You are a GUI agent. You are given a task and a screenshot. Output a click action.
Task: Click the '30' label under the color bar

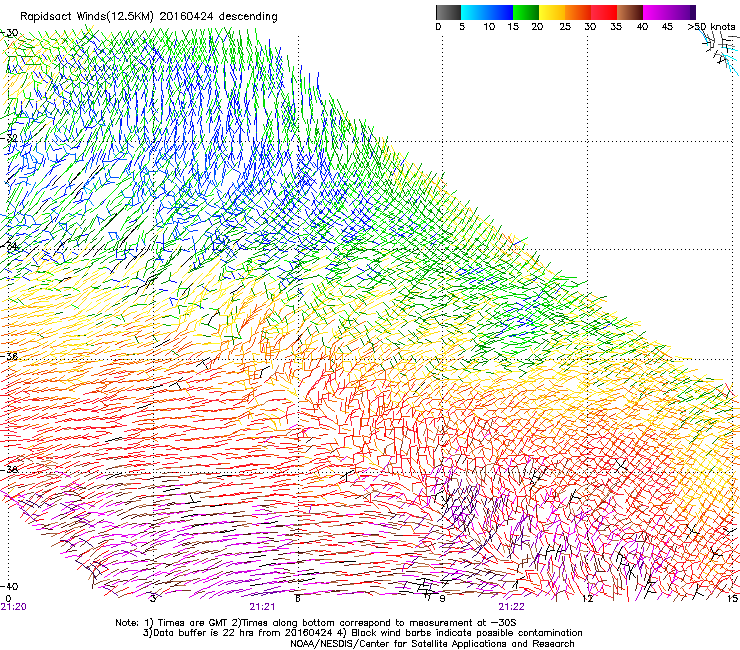pyautogui.click(x=590, y=27)
